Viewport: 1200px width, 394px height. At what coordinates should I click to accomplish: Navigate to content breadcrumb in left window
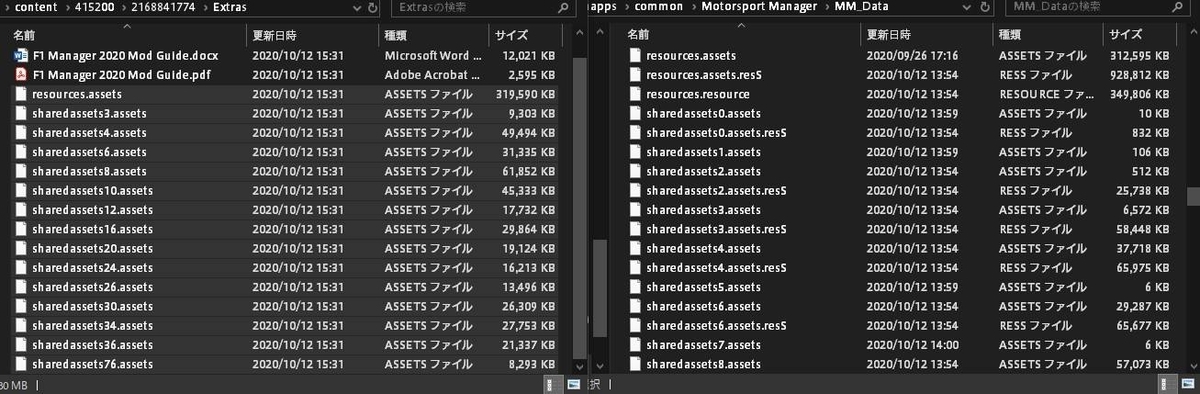(x=37, y=8)
